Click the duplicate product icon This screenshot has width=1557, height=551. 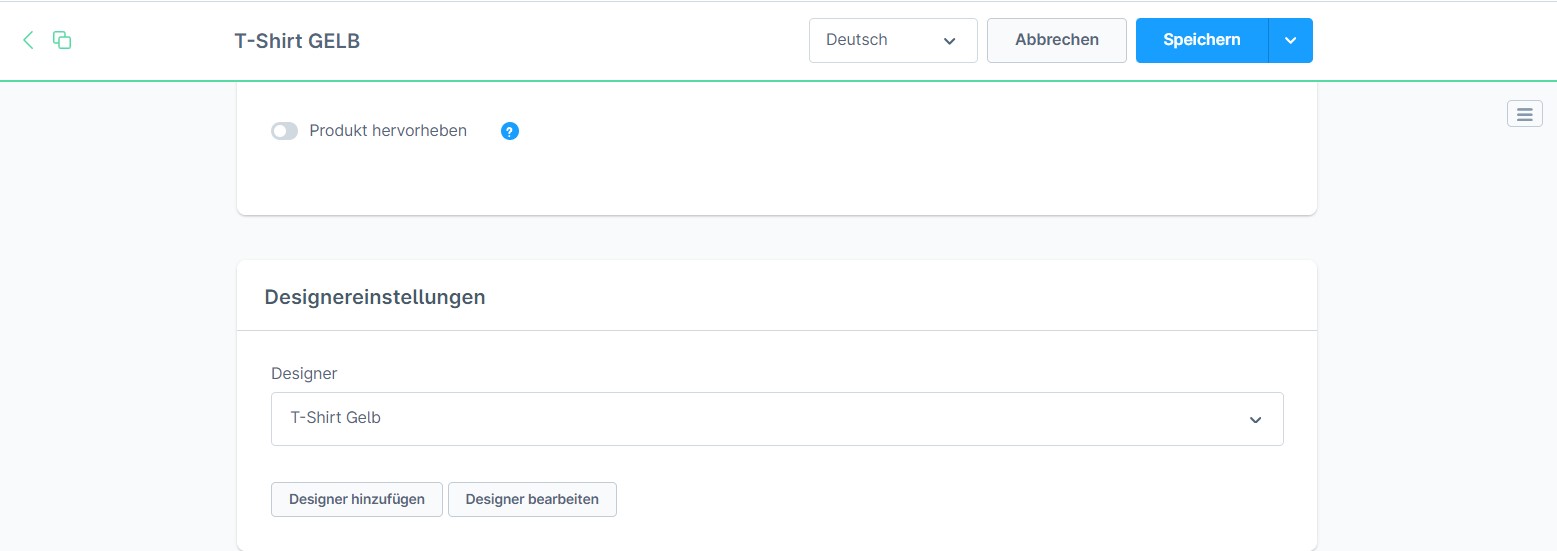(62, 40)
